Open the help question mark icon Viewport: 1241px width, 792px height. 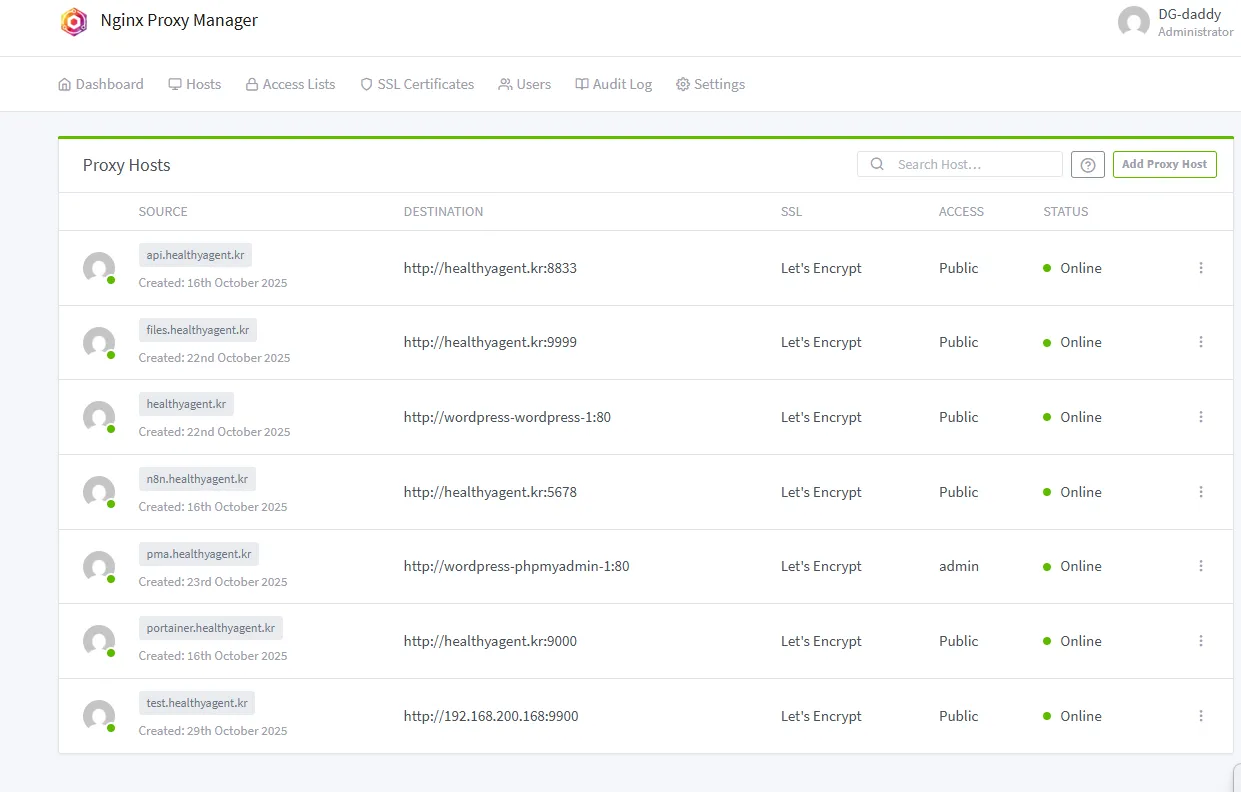[1088, 165]
